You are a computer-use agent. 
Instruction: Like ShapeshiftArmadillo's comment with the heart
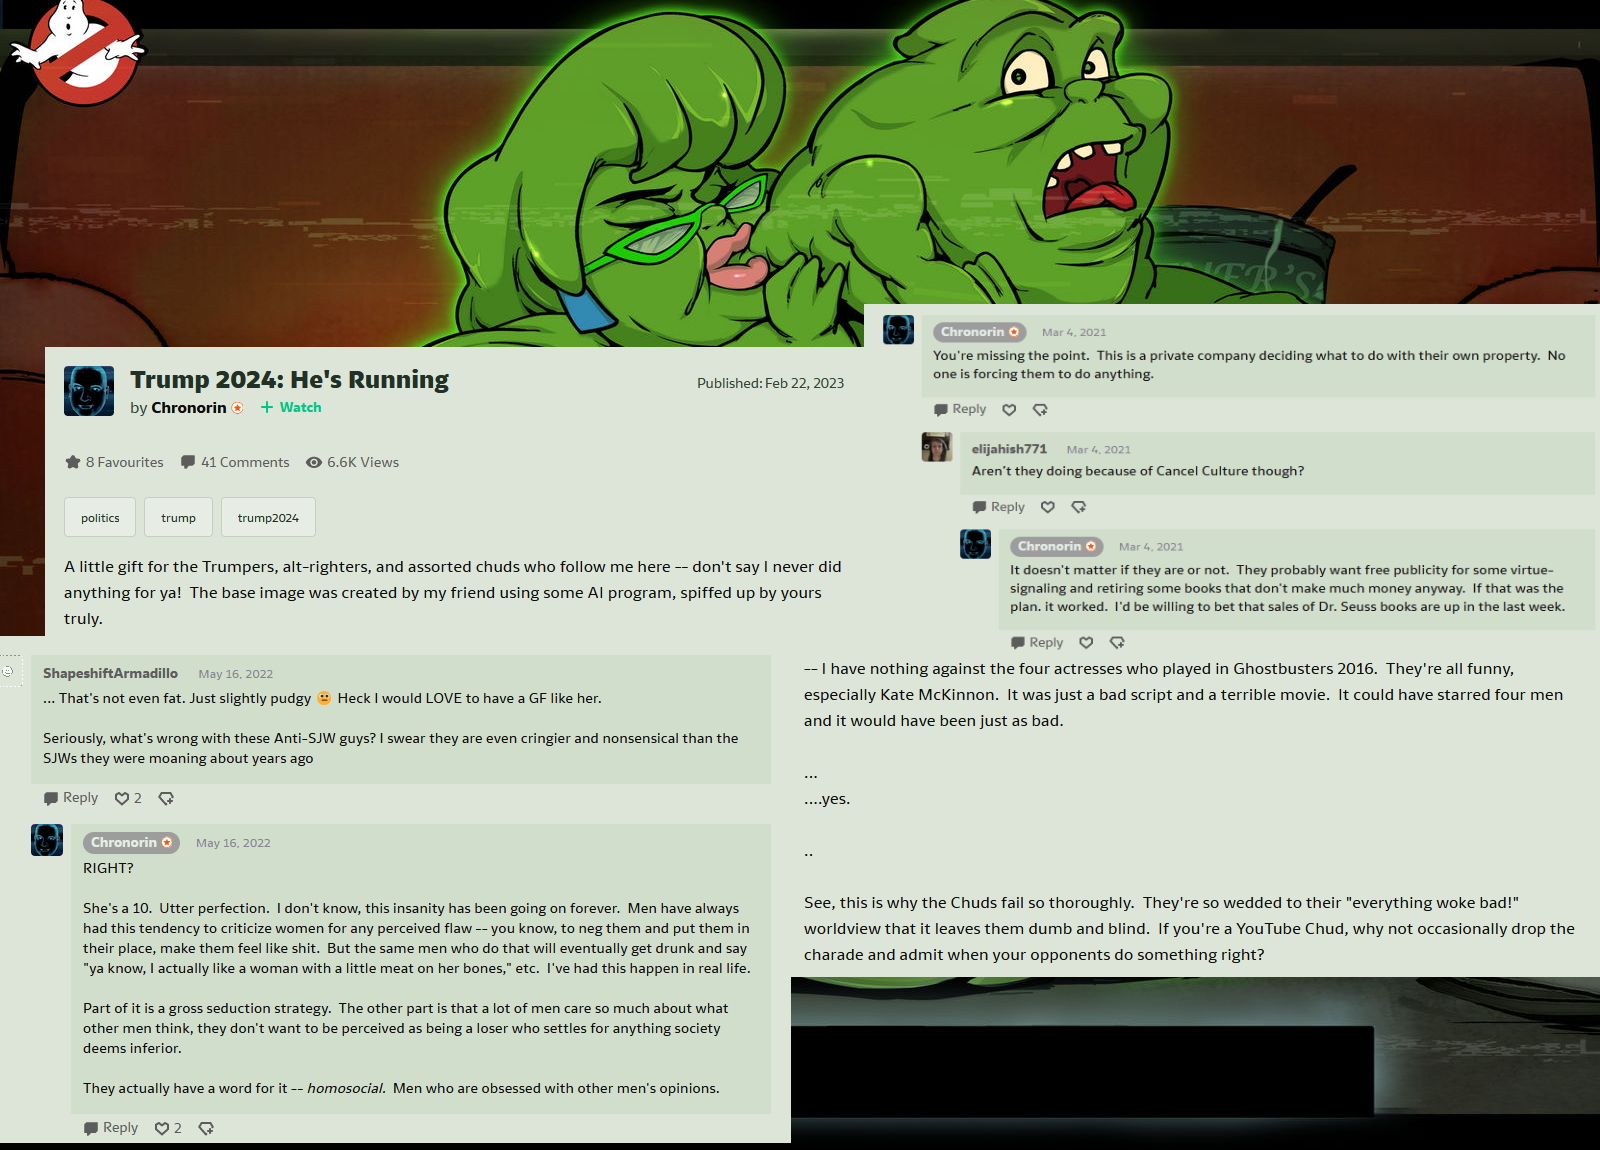click(x=122, y=798)
